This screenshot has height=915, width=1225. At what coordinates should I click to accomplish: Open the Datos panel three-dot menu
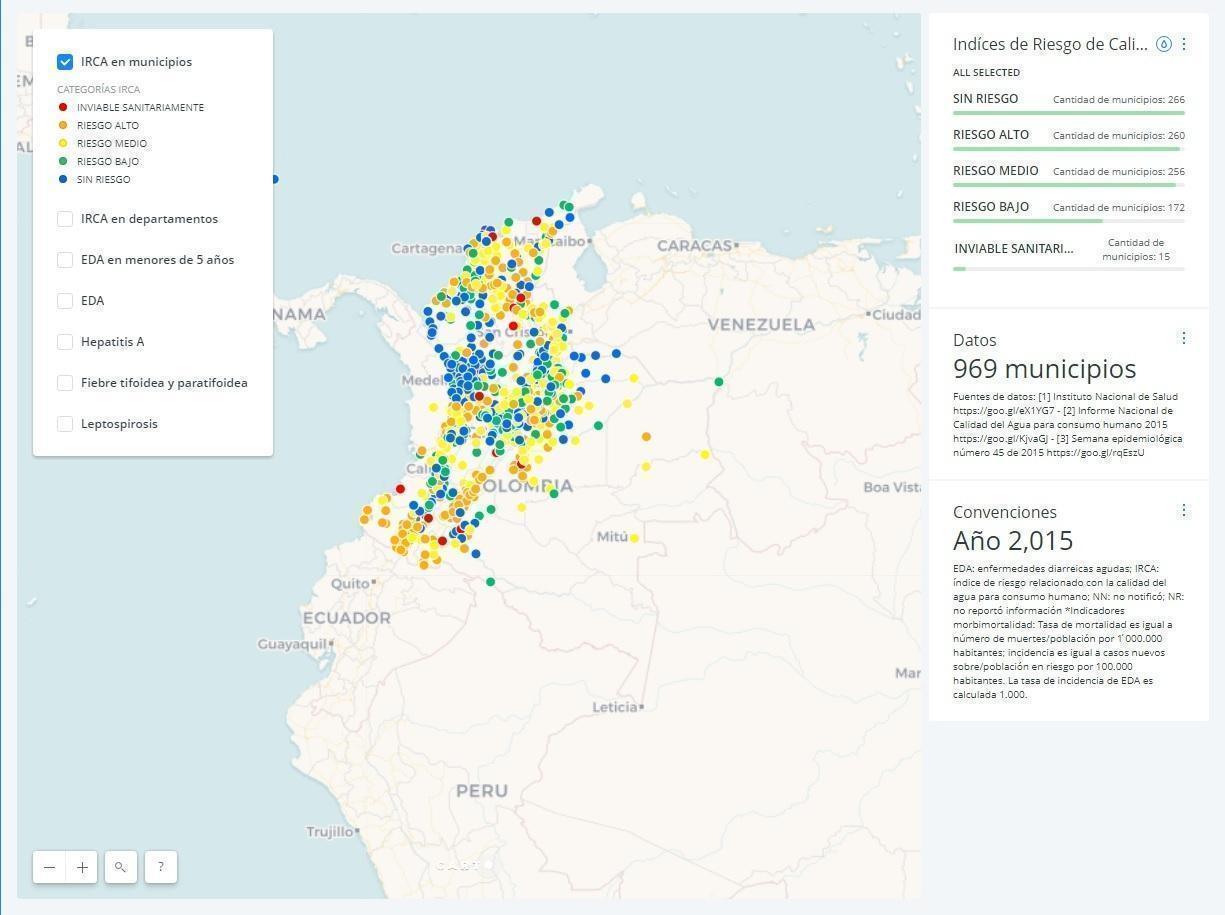tap(1184, 338)
